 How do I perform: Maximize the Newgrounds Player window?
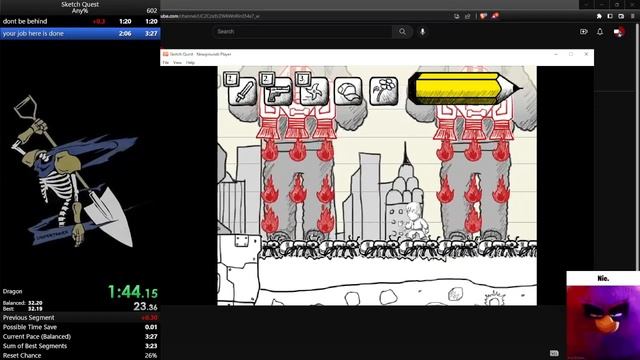pyautogui.click(x=571, y=54)
